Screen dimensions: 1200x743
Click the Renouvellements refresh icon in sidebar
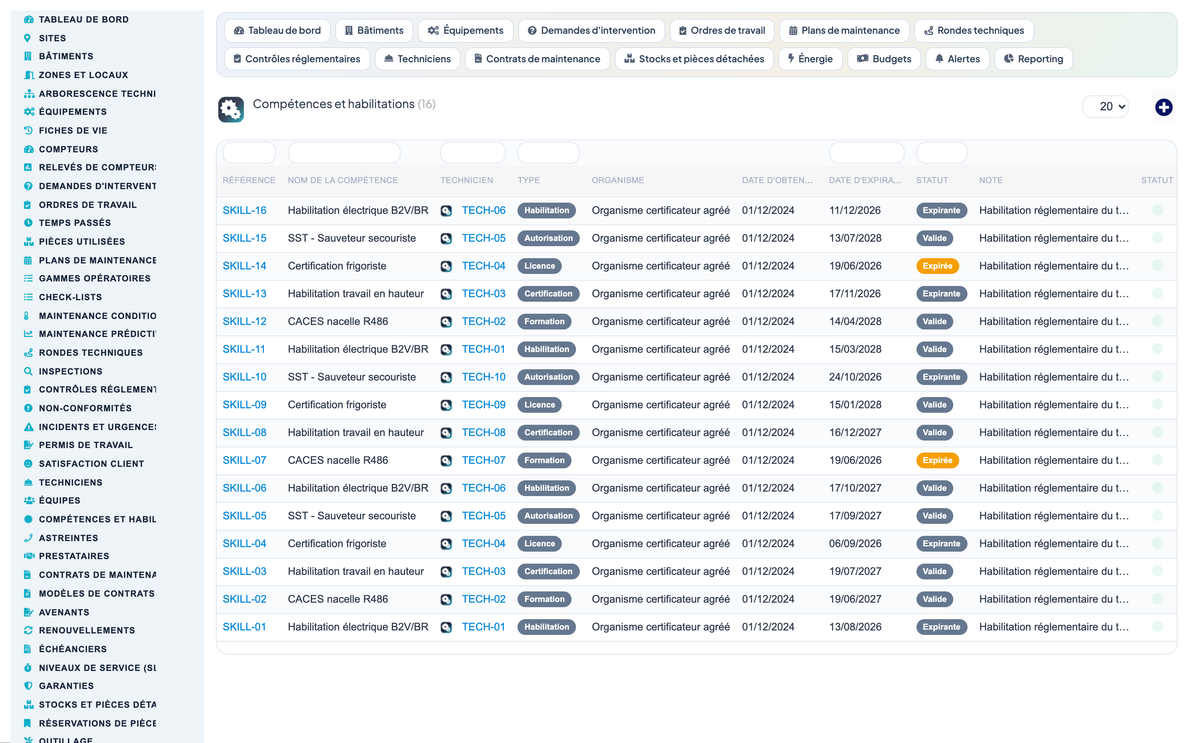pos(28,630)
